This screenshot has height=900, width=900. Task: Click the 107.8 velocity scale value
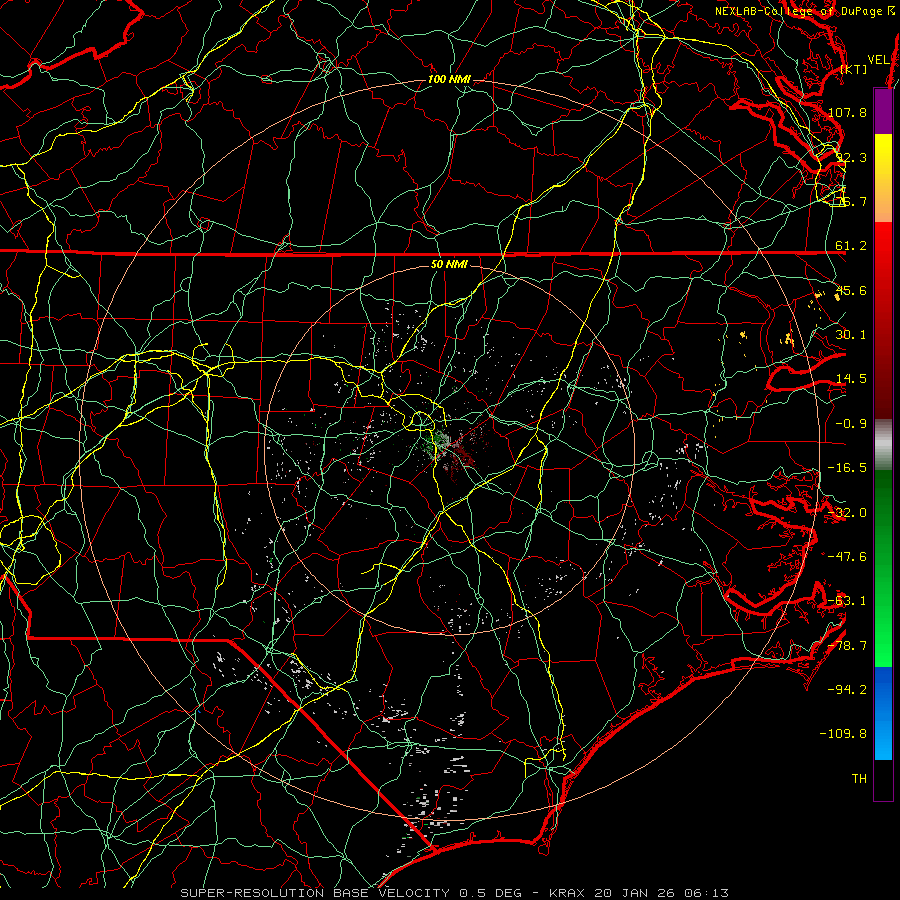click(x=847, y=112)
